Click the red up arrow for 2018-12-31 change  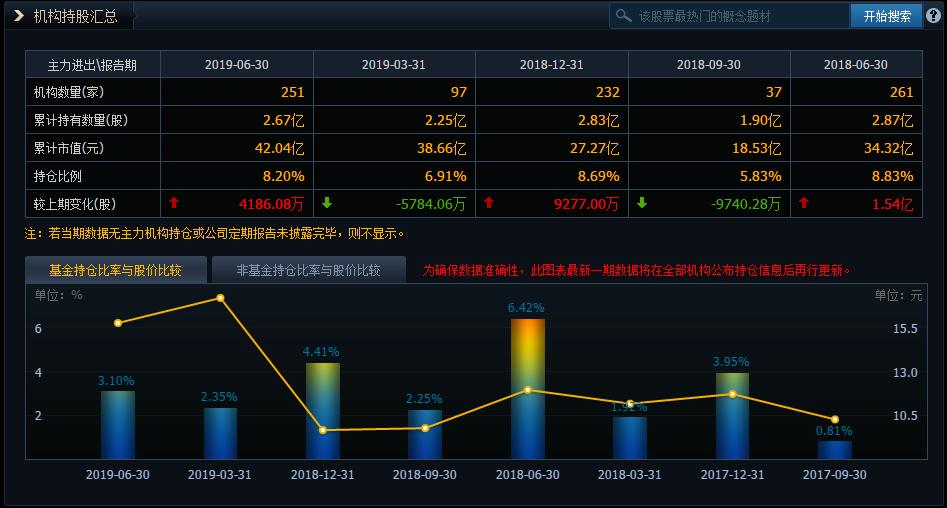click(489, 203)
